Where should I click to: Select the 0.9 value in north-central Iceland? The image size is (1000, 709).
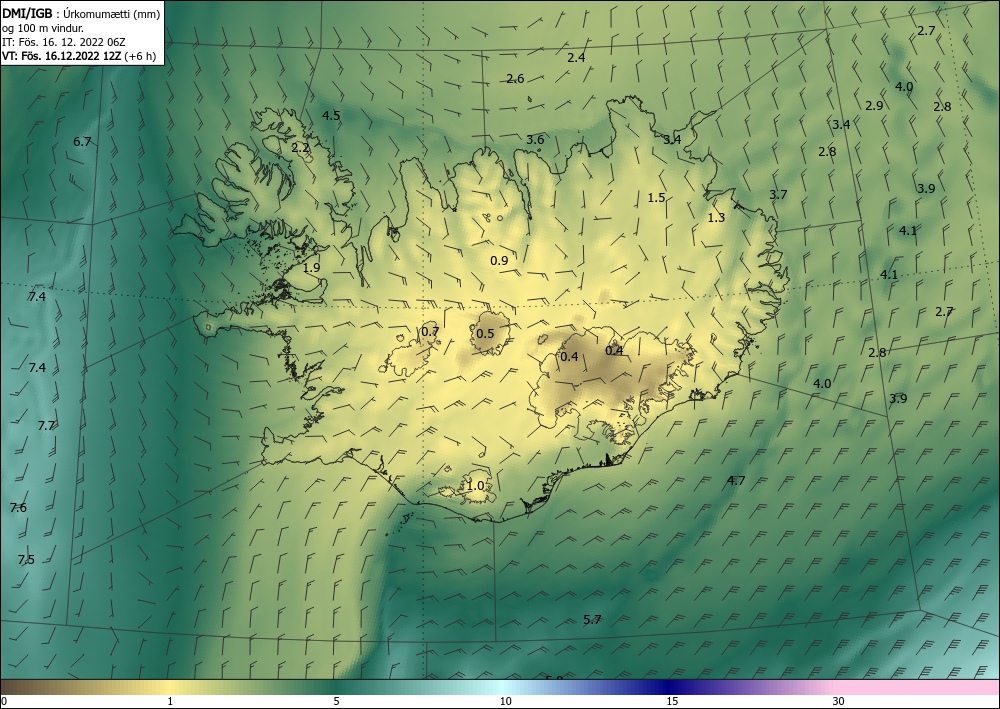[x=499, y=260]
